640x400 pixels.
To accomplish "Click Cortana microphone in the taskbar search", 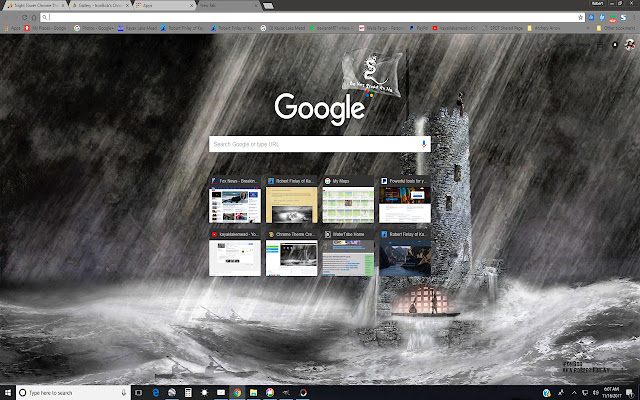I will point(124,393).
